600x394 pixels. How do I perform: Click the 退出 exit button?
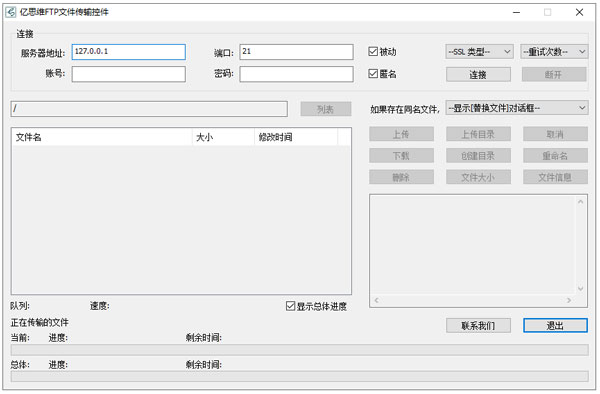point(556,326)
